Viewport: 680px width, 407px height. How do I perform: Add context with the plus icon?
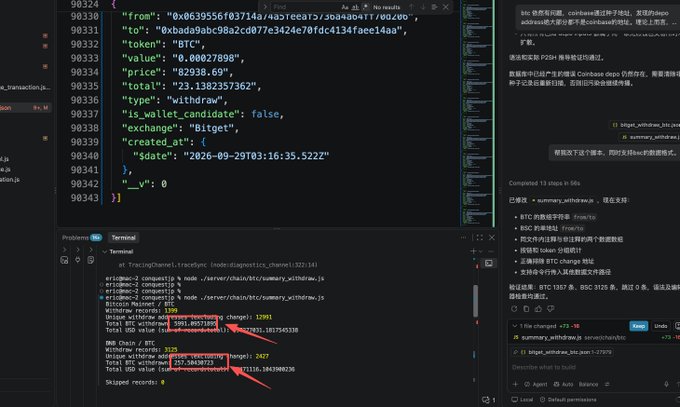515,384
